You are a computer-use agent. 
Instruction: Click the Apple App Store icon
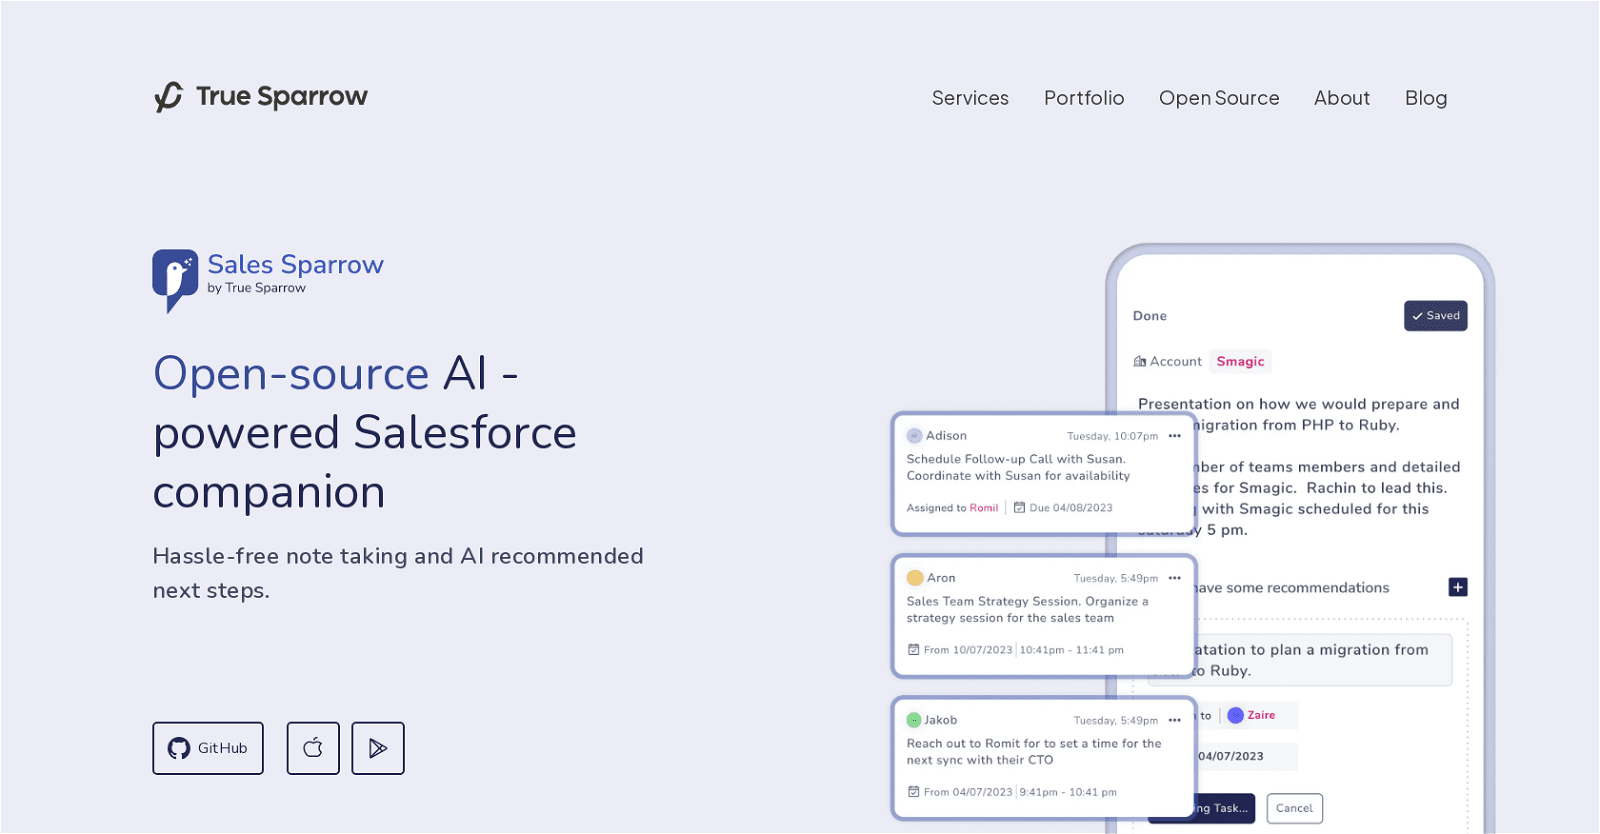(313, 748)
